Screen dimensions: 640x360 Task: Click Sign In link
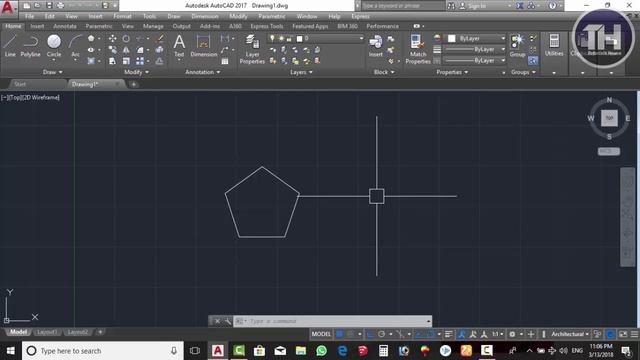[477, 6]
